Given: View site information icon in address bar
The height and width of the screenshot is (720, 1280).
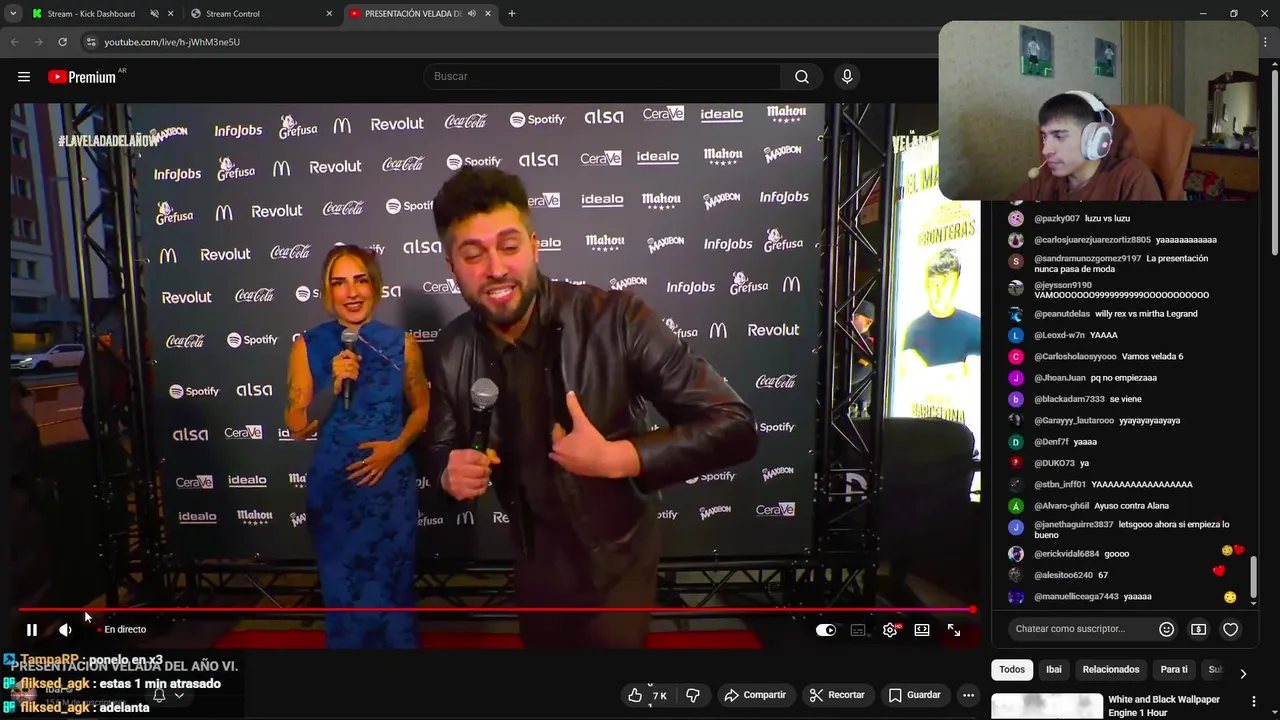Looking at the screenshot, I should [x=91, y=42].
